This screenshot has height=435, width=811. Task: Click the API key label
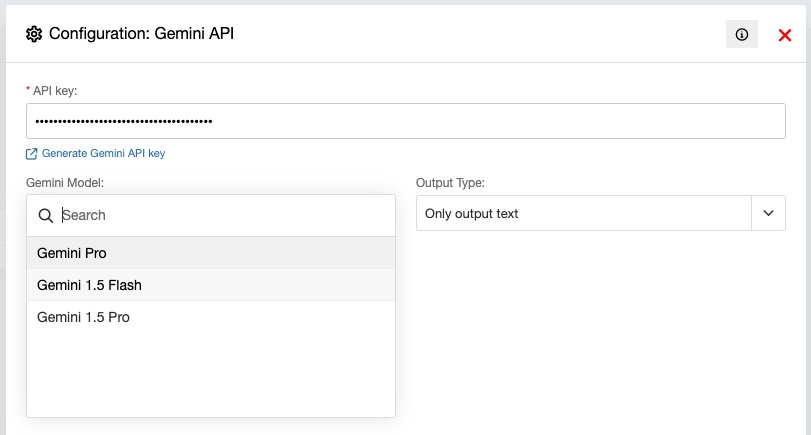[x=55, y=91]
